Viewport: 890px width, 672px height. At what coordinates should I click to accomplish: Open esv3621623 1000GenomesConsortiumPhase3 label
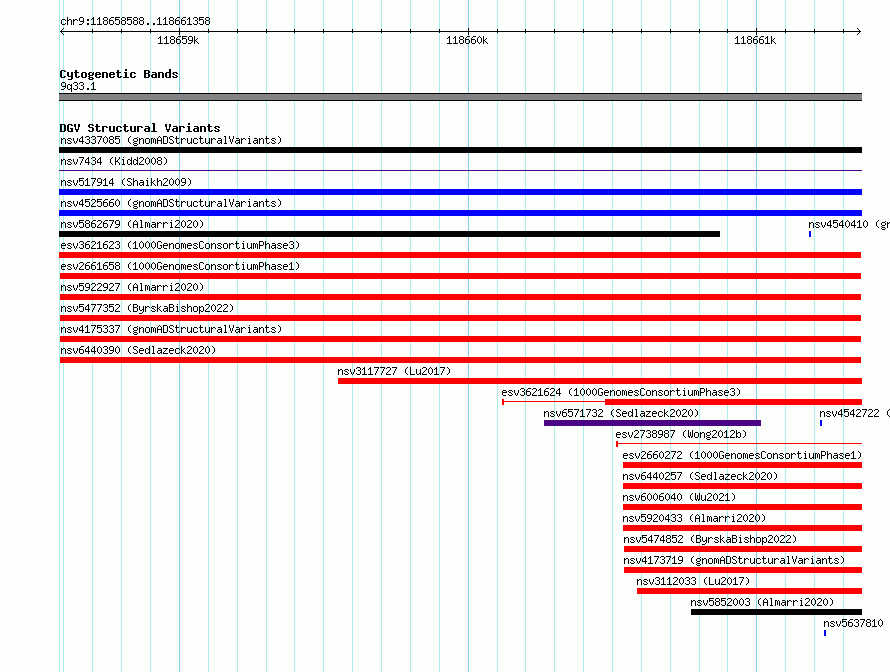point(180,245)
